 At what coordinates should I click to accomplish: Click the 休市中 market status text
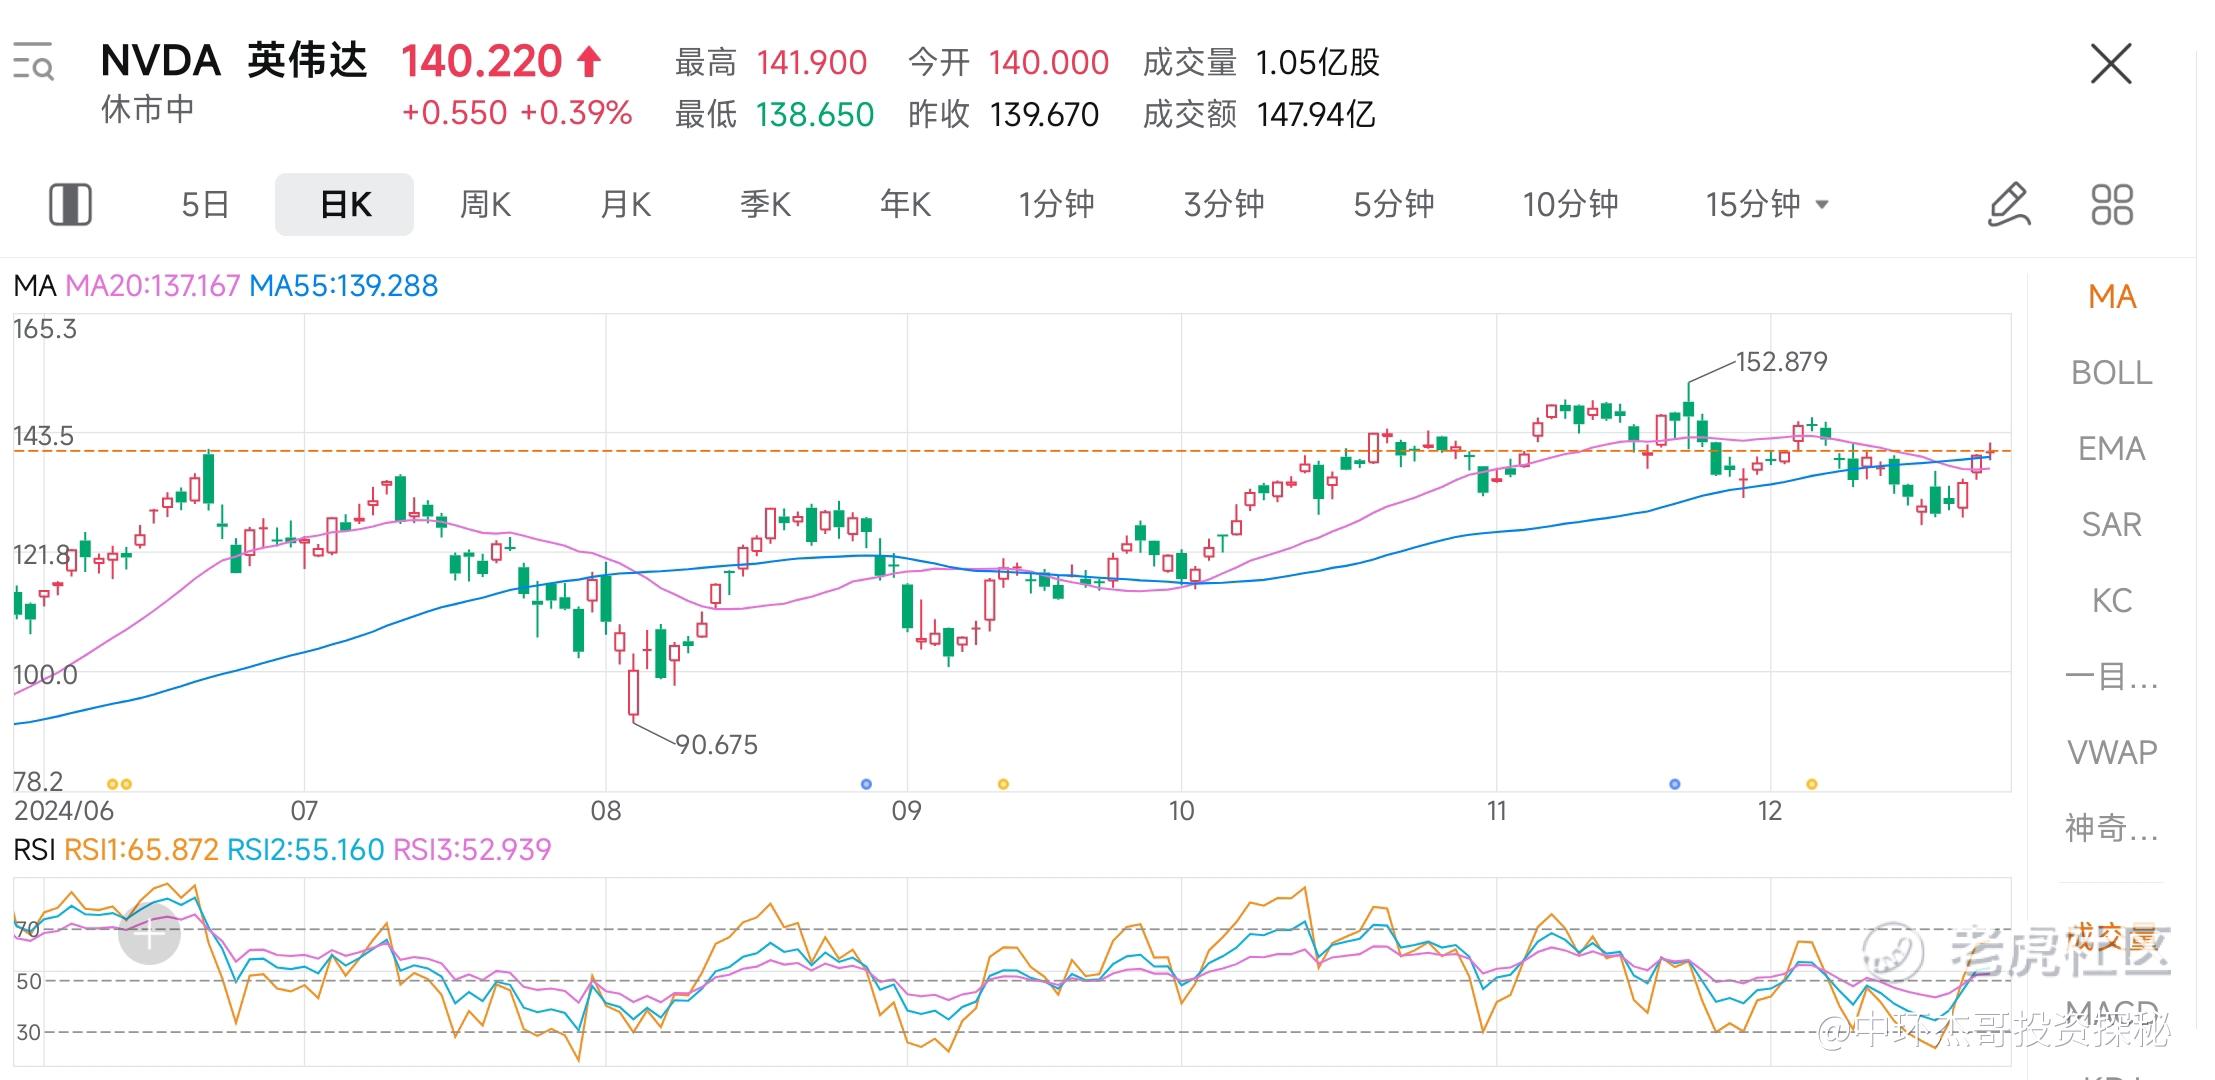point(147,109)
